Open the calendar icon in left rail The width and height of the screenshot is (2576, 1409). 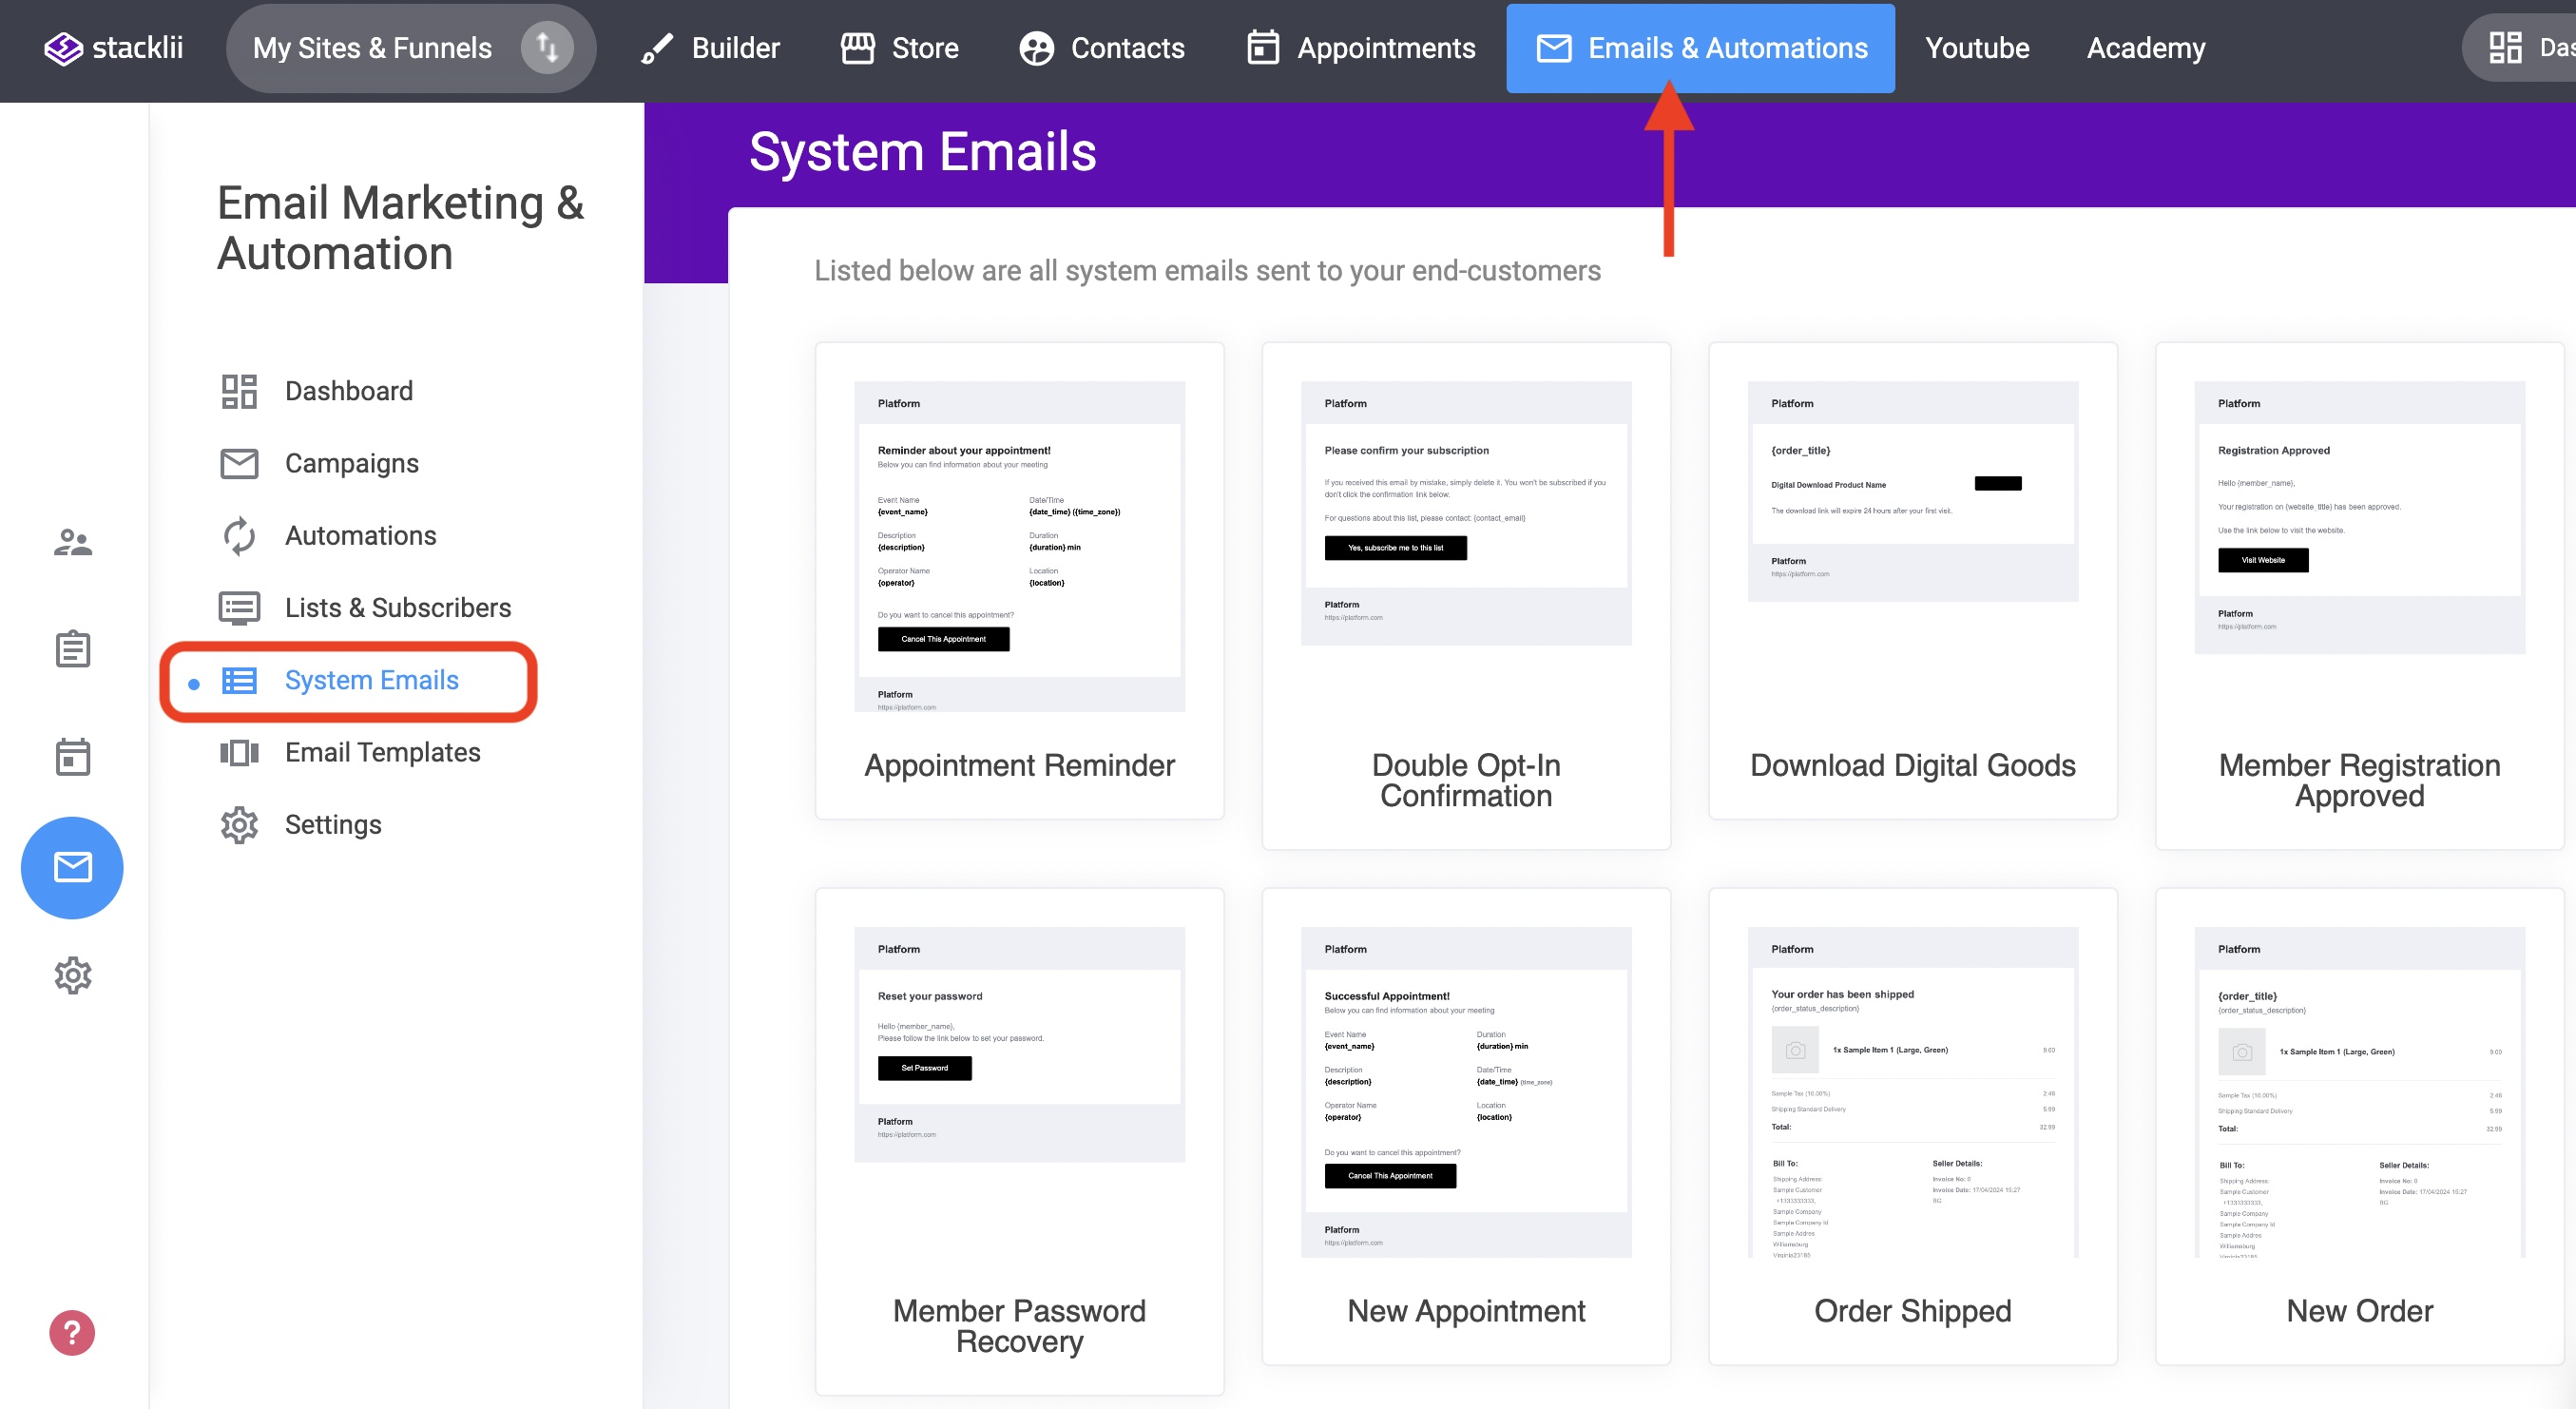coord(72,757)
